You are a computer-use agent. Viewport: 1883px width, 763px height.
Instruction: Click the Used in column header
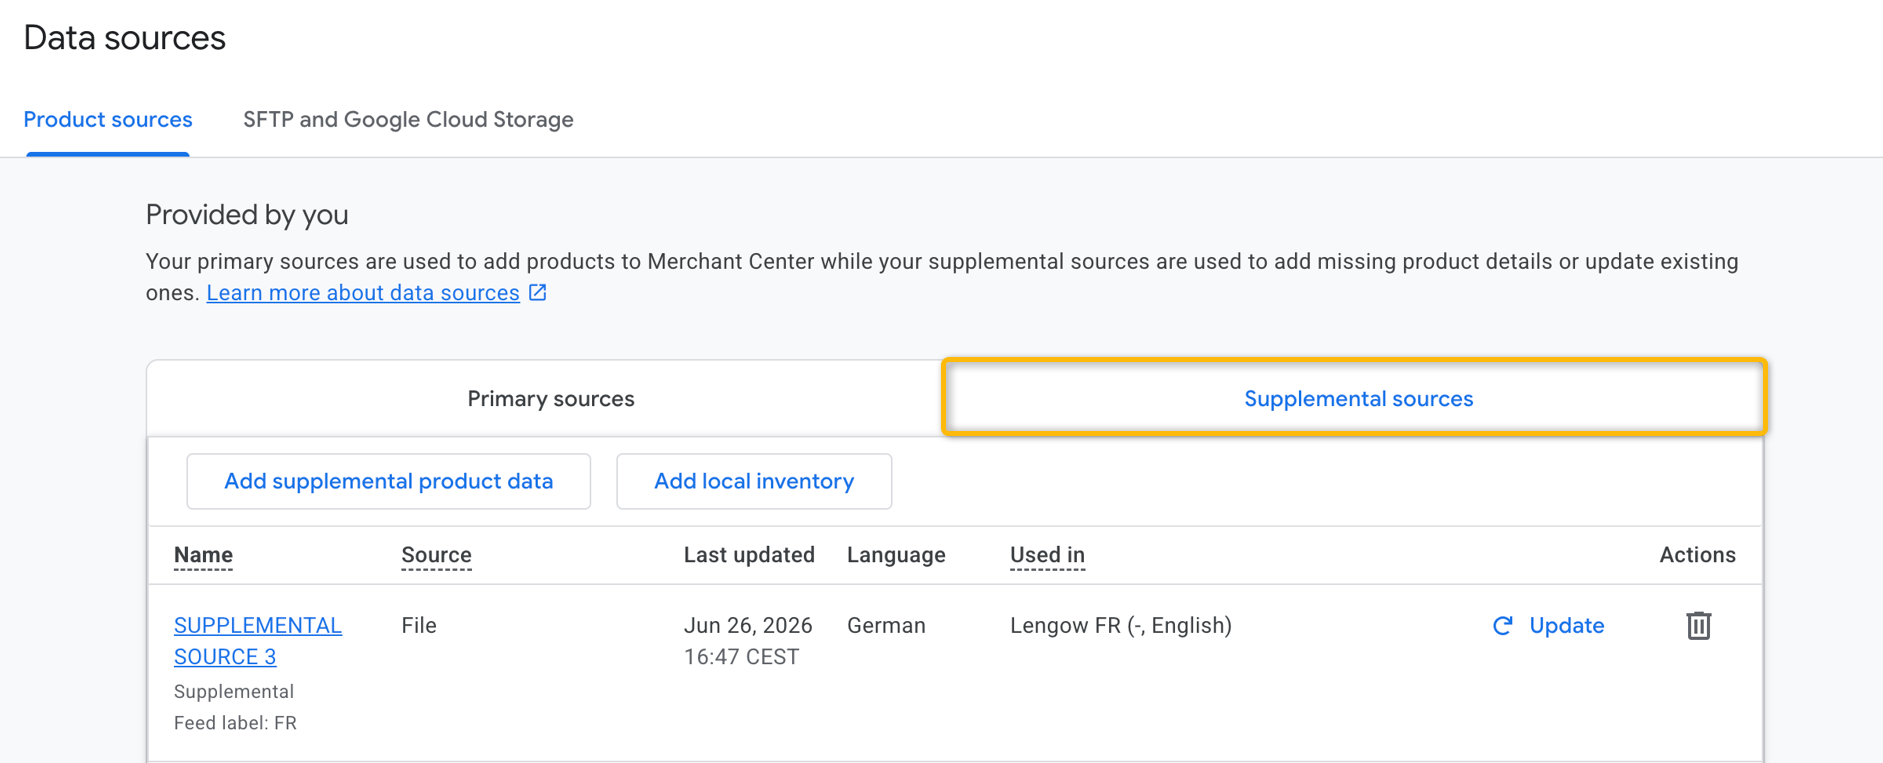point(1047,555)
